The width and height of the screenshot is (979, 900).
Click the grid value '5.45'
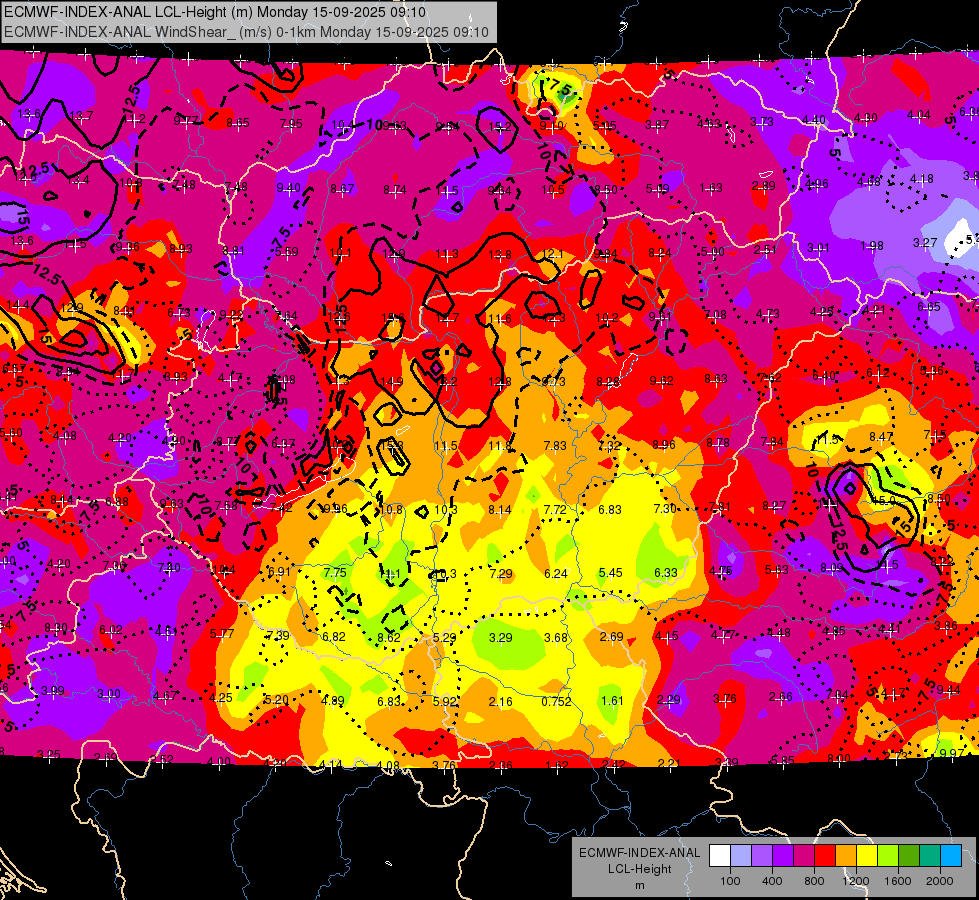pyautogui.click(x=611, y=573)
